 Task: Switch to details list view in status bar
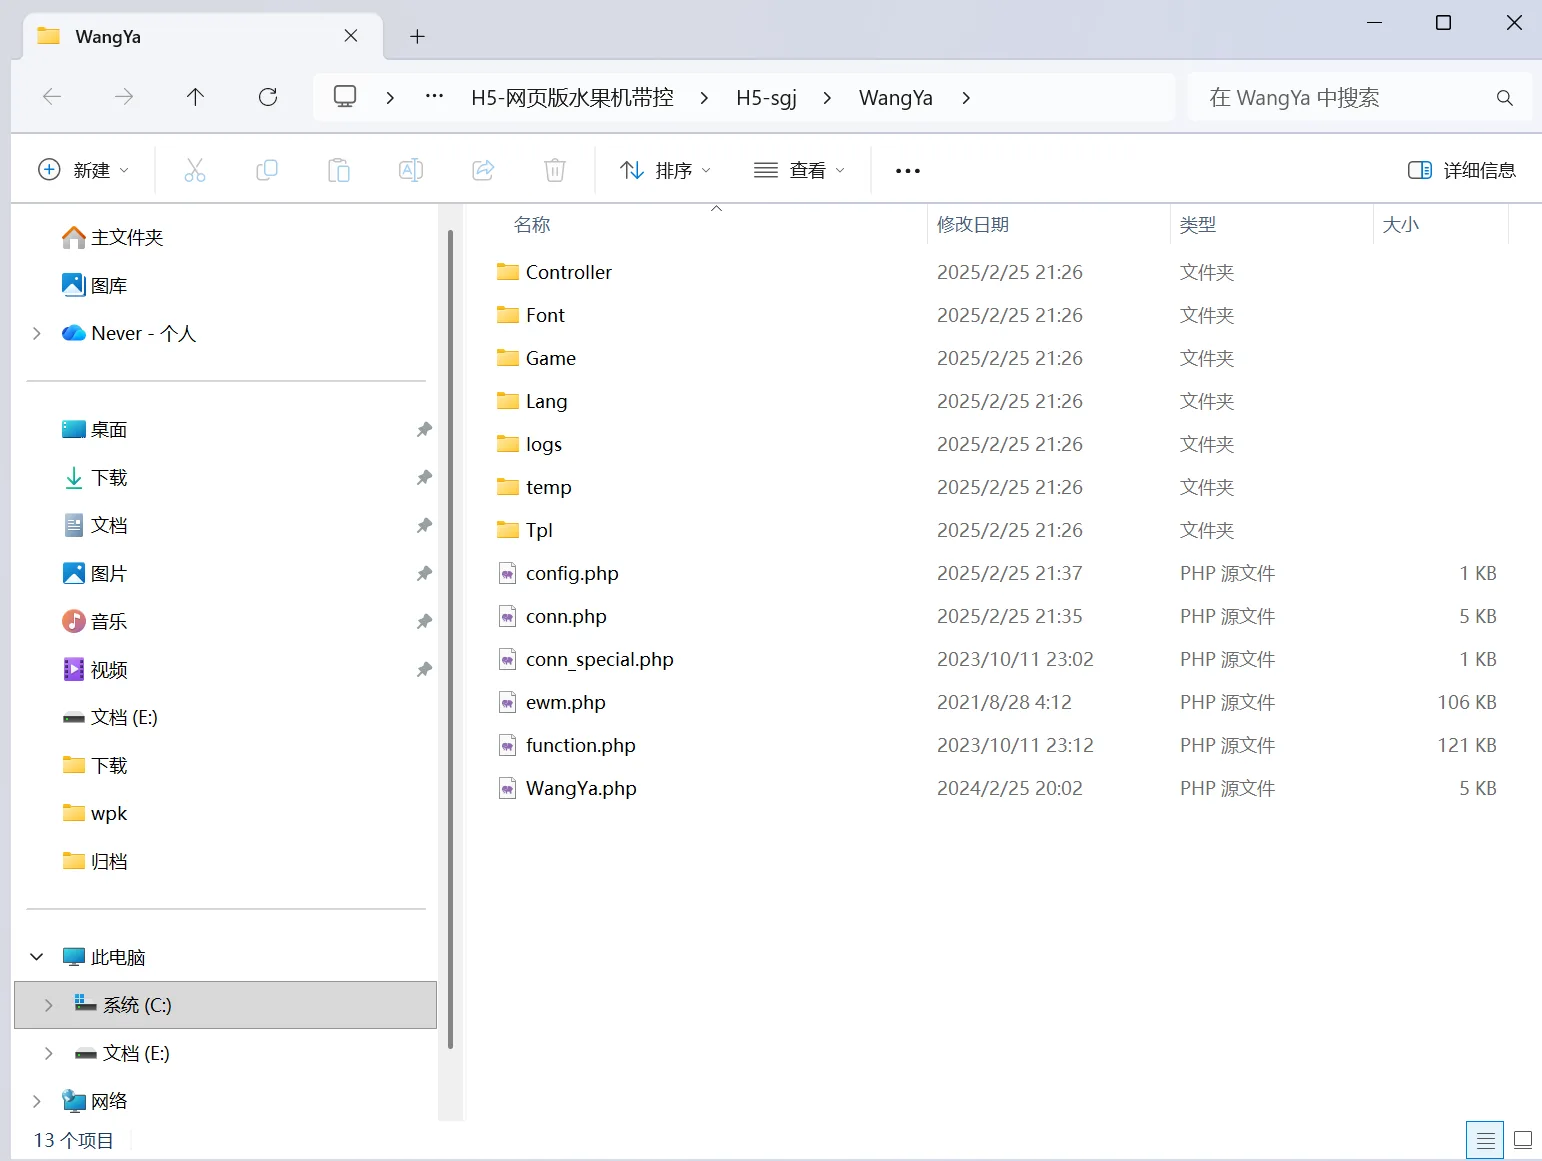pyautogui.click(x=1485, y=1140)
